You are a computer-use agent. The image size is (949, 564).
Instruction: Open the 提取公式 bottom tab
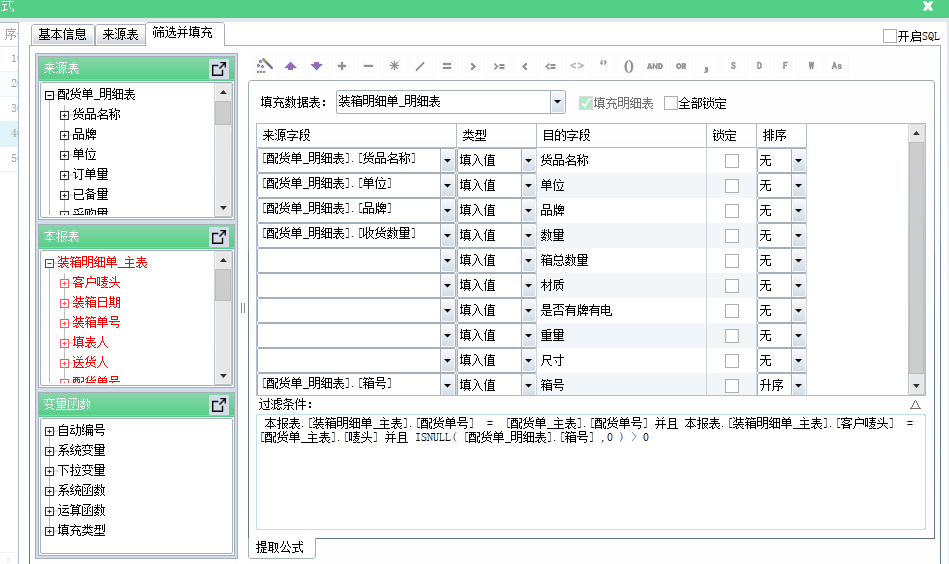click(280, 547)
